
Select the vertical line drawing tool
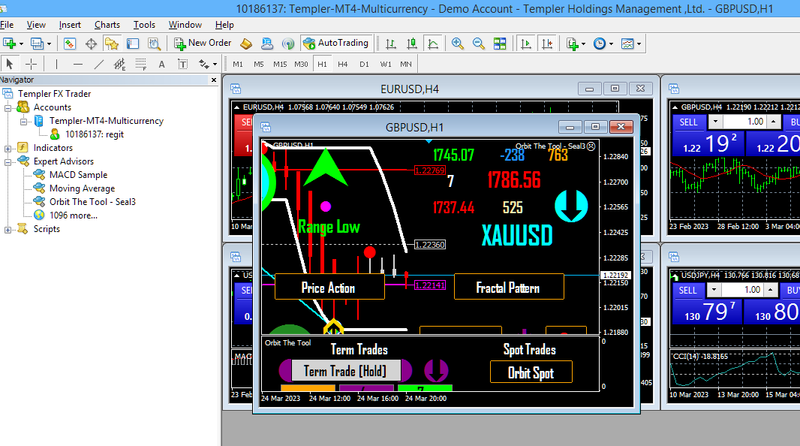pos(57,64)
